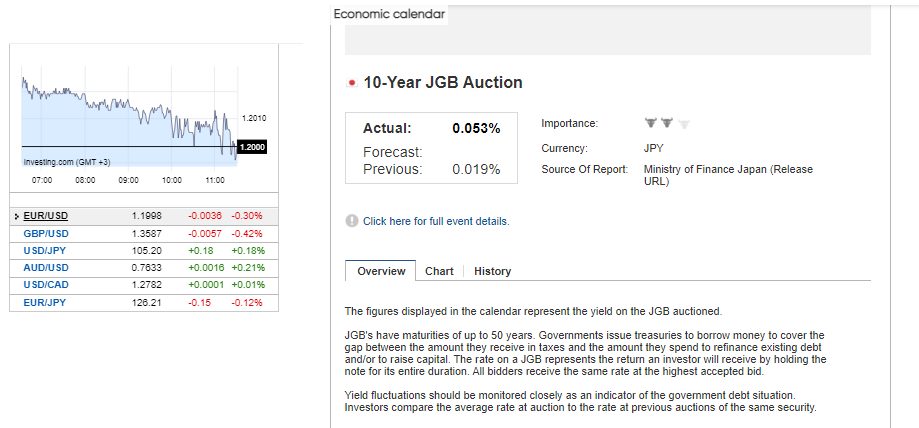This screenshot has width=919, height=428.
Task: Open the History tab
Action: pos(492,271)
